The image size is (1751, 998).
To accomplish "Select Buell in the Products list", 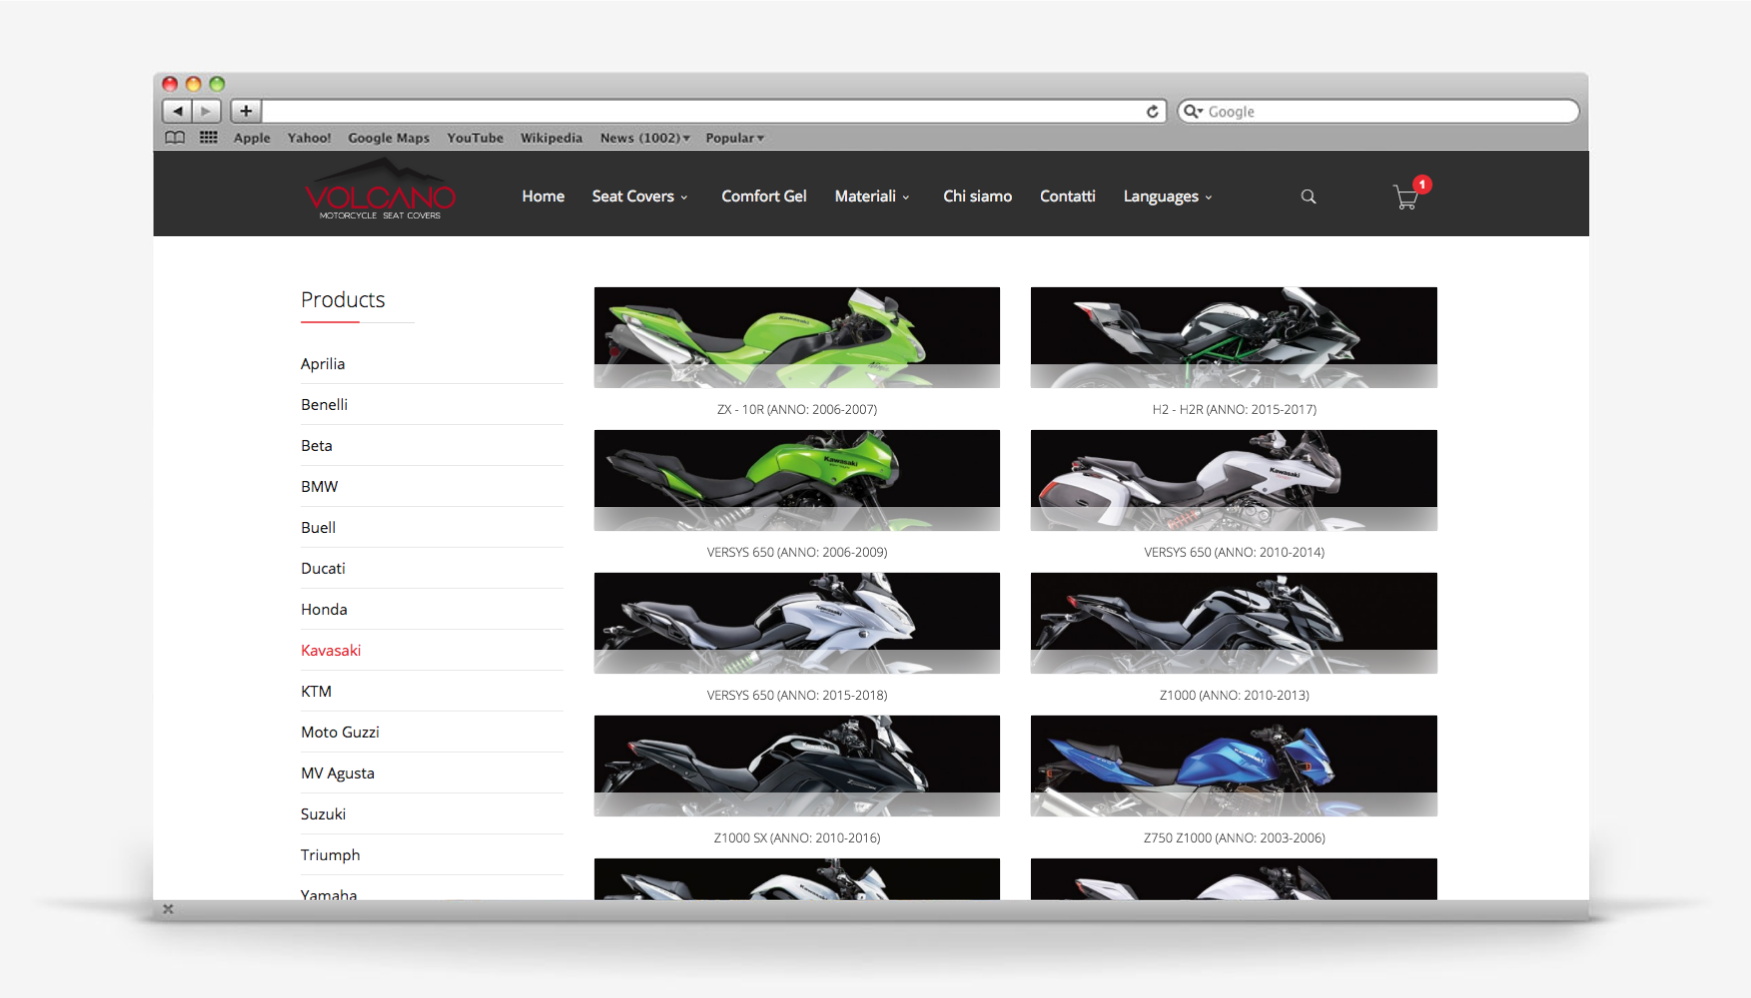I will click(318, 528).
